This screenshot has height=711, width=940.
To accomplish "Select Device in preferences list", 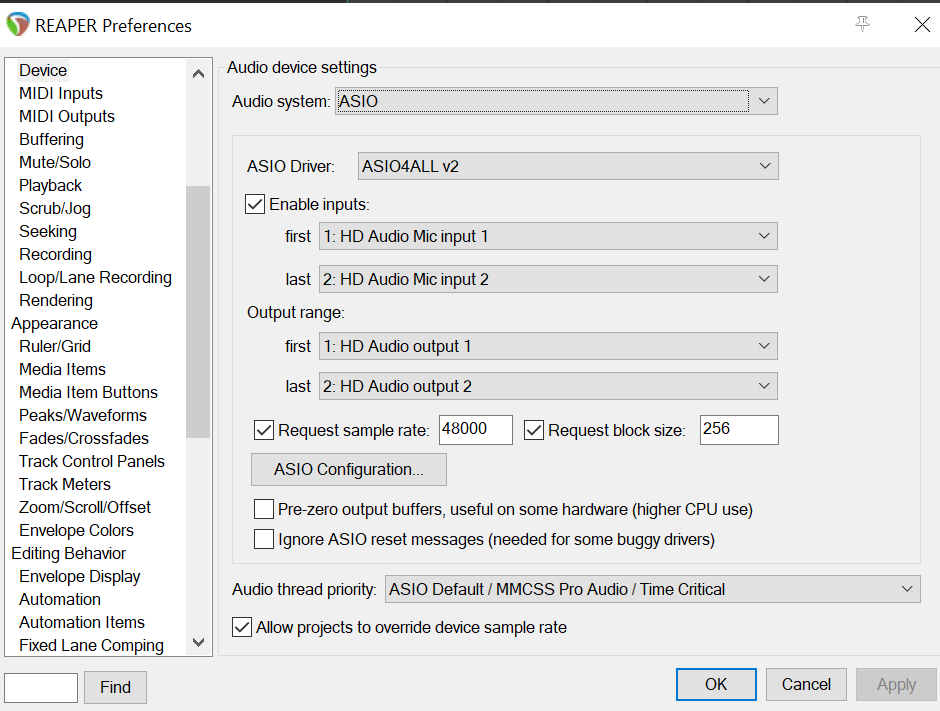I will pyautogui.click(x=43, y=70).
